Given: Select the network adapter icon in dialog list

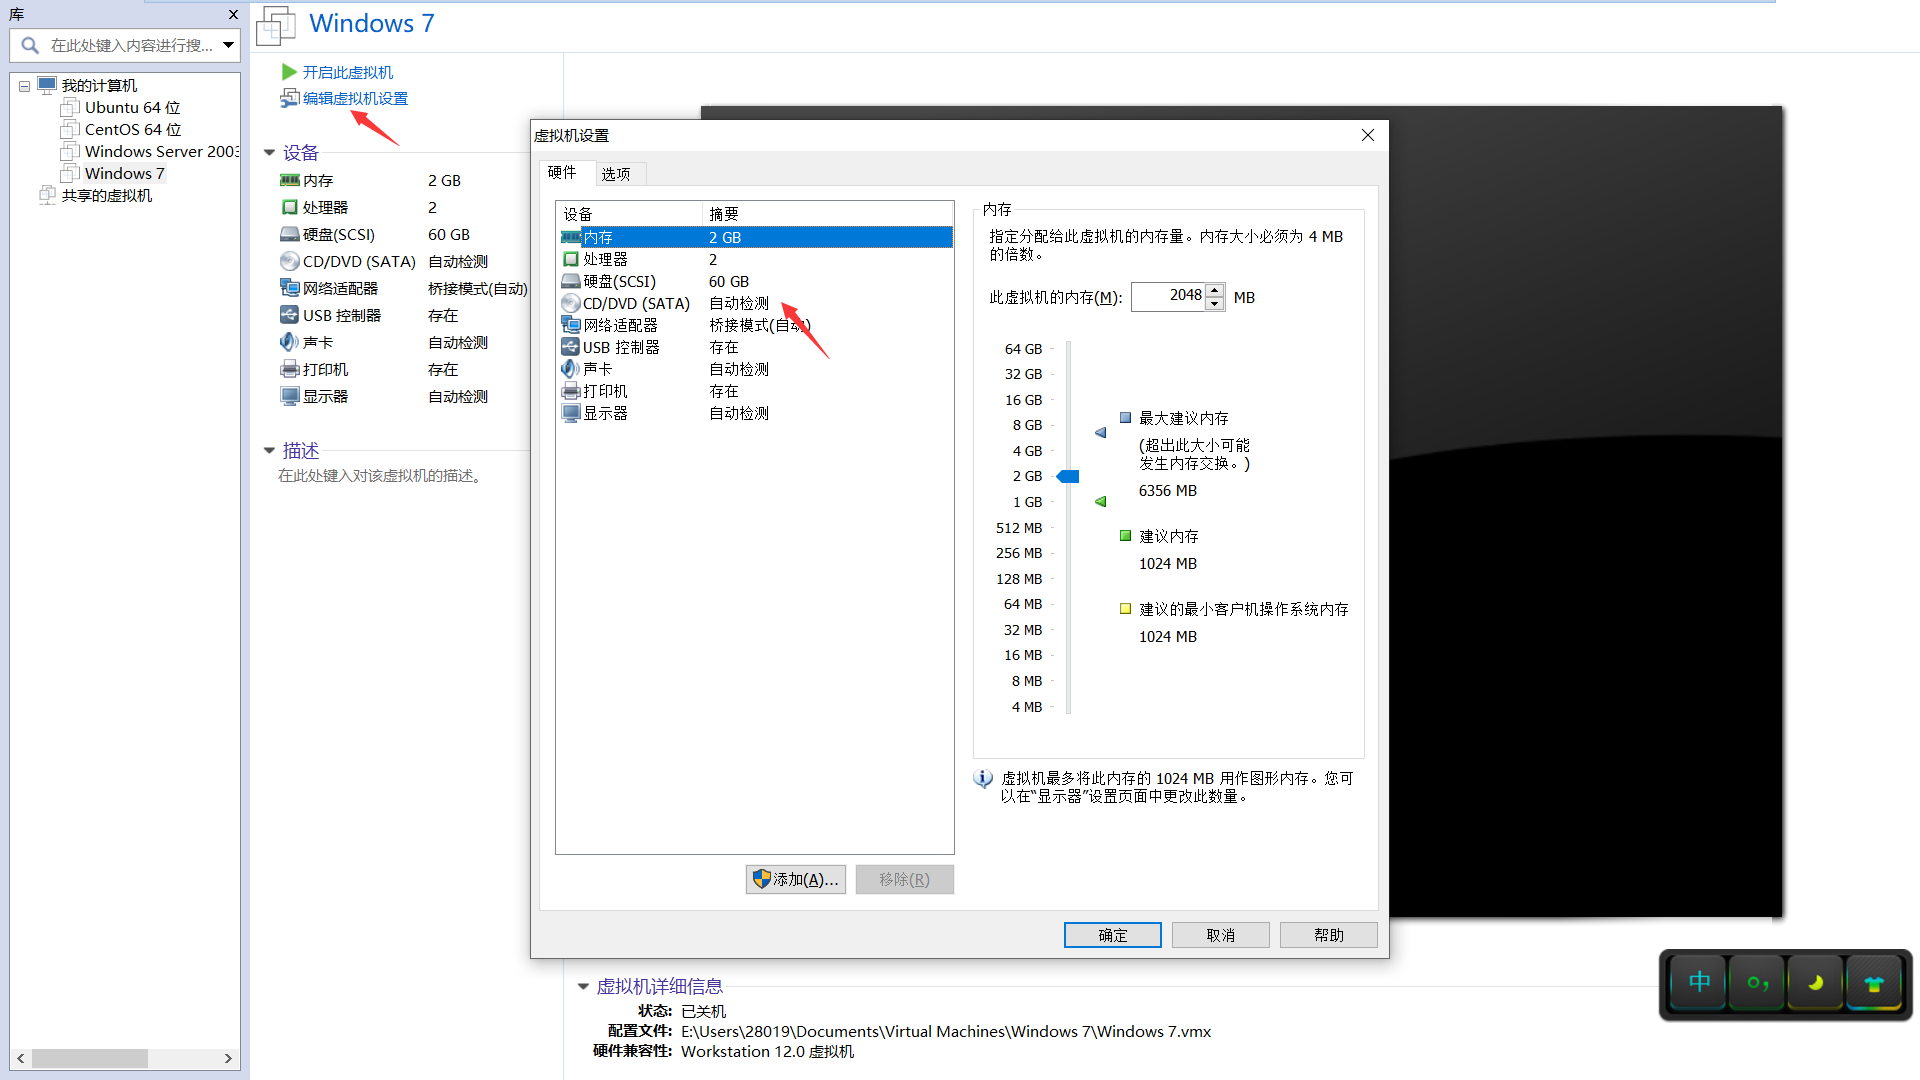Looking at the screenshot, I should pyautogui.click(x=570, y=326).
